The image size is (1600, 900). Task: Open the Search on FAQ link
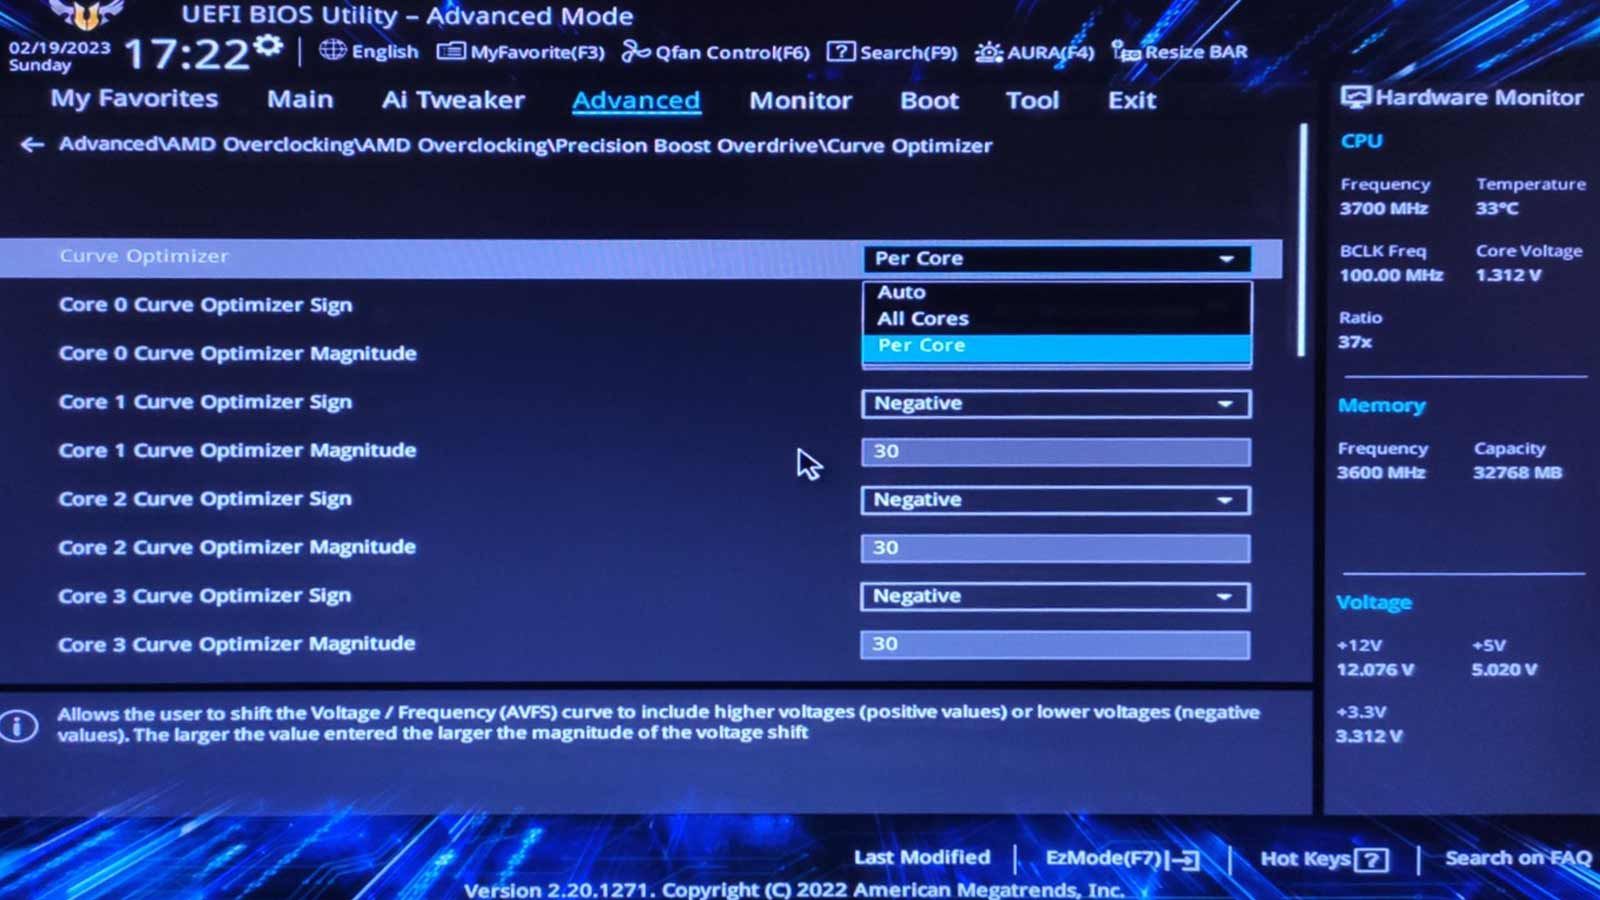[1518, 858]
